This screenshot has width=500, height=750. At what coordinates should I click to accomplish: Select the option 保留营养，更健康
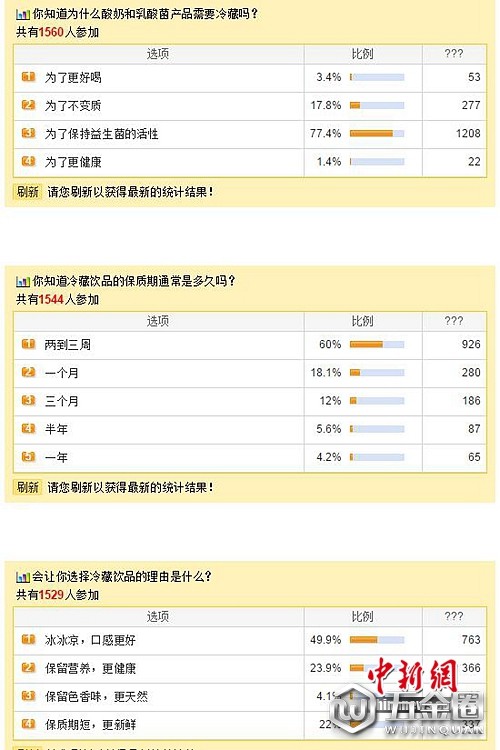coord(90,668)
